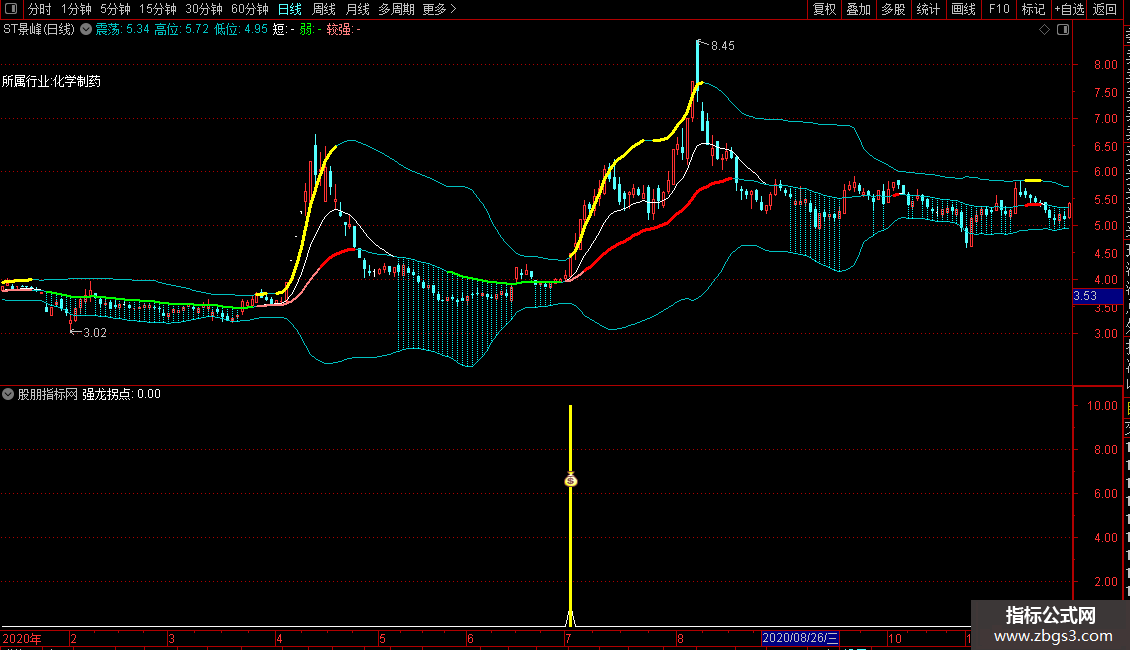This screenshot has height=650, width=1130.
Task: Click the money bag signal icon
Action: 570,480
